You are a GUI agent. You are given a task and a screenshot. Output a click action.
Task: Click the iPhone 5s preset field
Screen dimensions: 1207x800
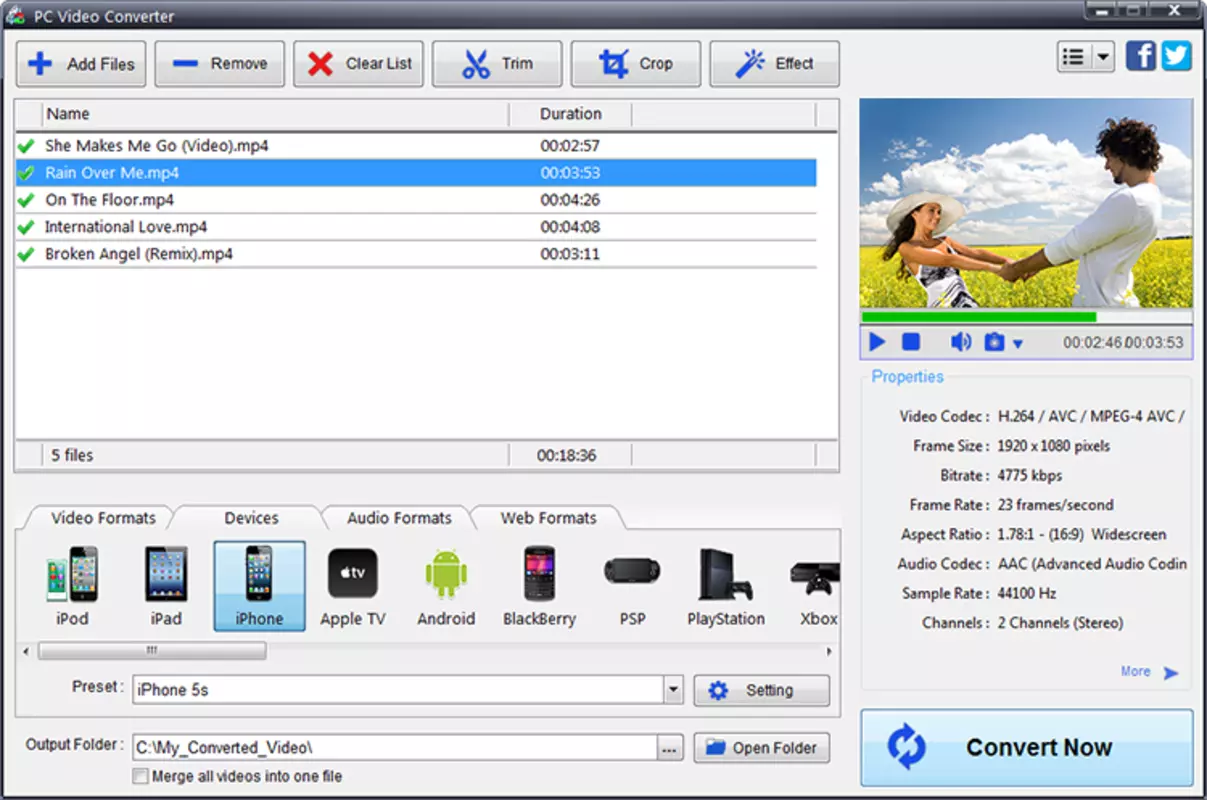point(398,690)
